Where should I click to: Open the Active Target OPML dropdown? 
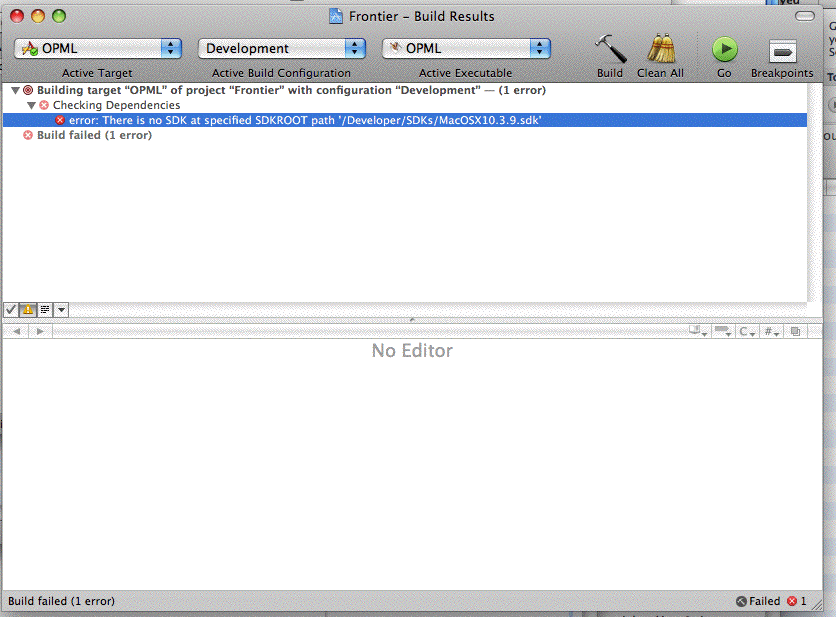pyautogui.click(x=98, y=48)
